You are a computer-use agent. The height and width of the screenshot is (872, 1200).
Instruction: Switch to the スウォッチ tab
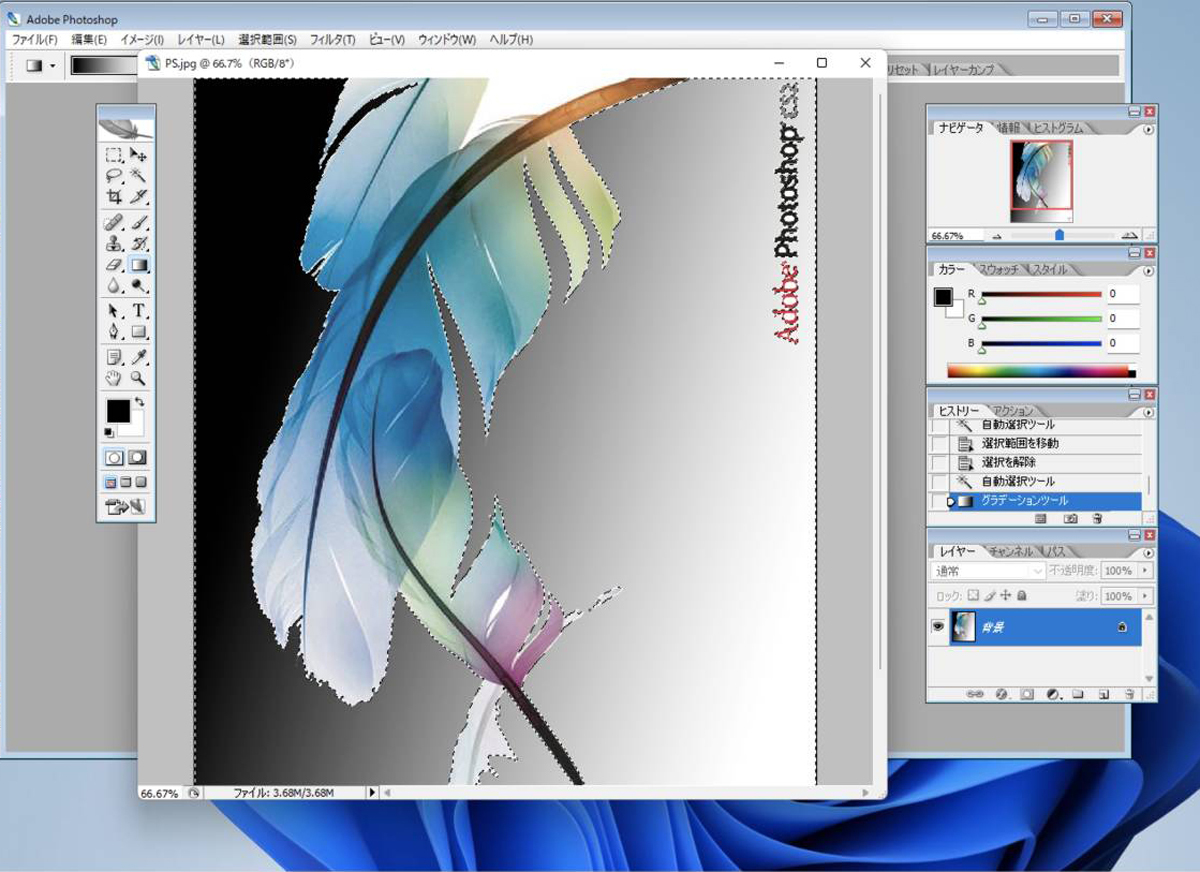999,269
